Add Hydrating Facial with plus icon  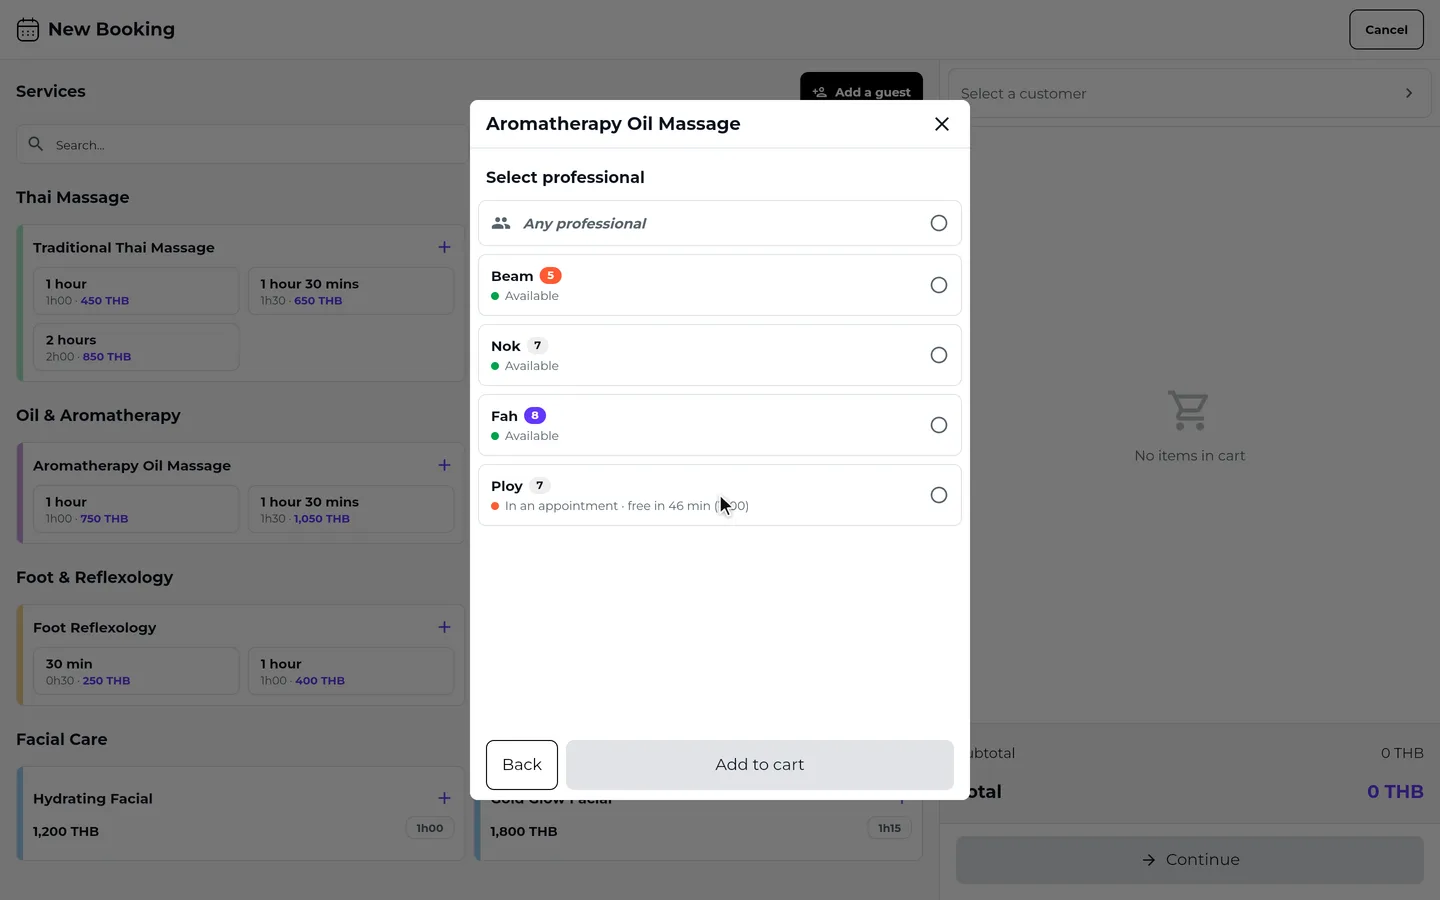tap(445, 798)
